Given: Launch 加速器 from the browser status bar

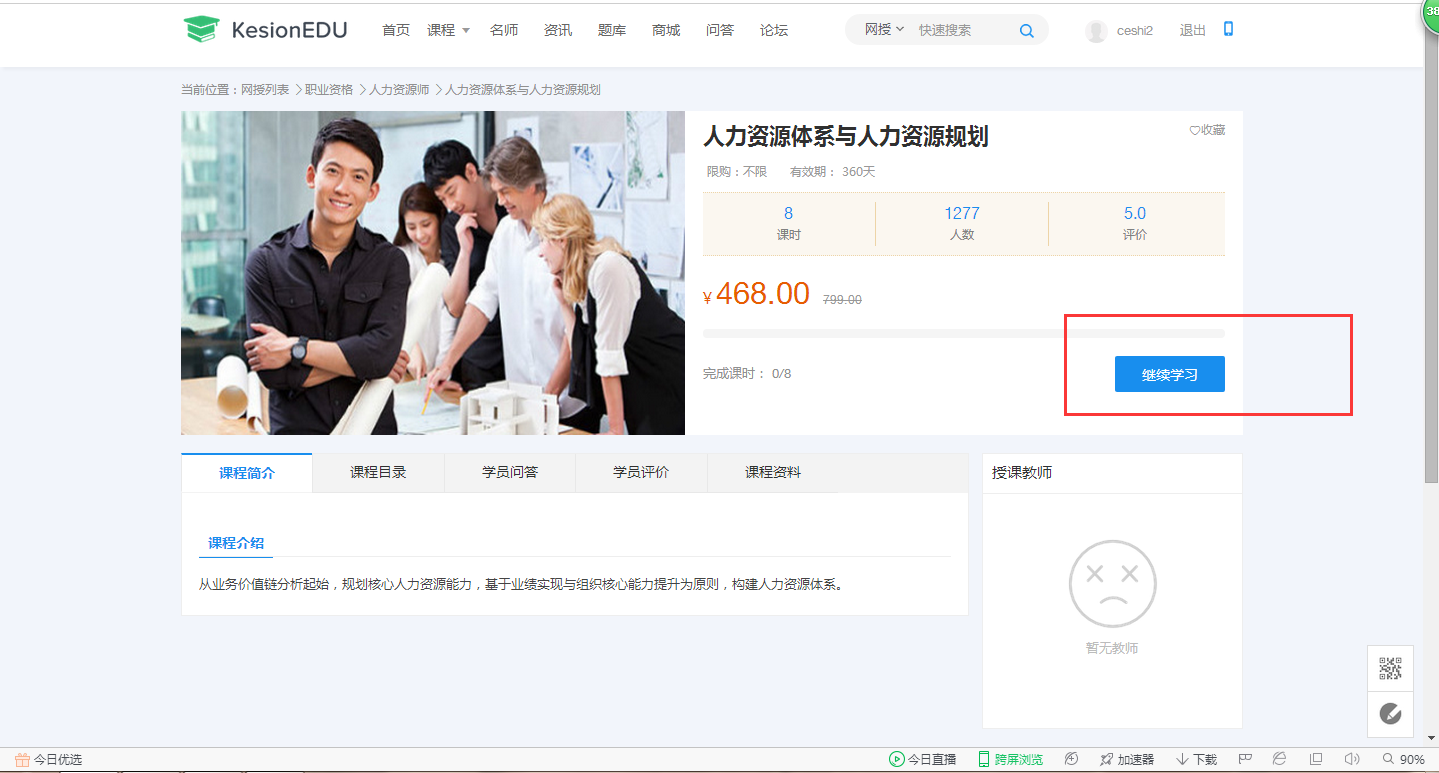Looking at the screenshot, I should (x=1126, y=759).
